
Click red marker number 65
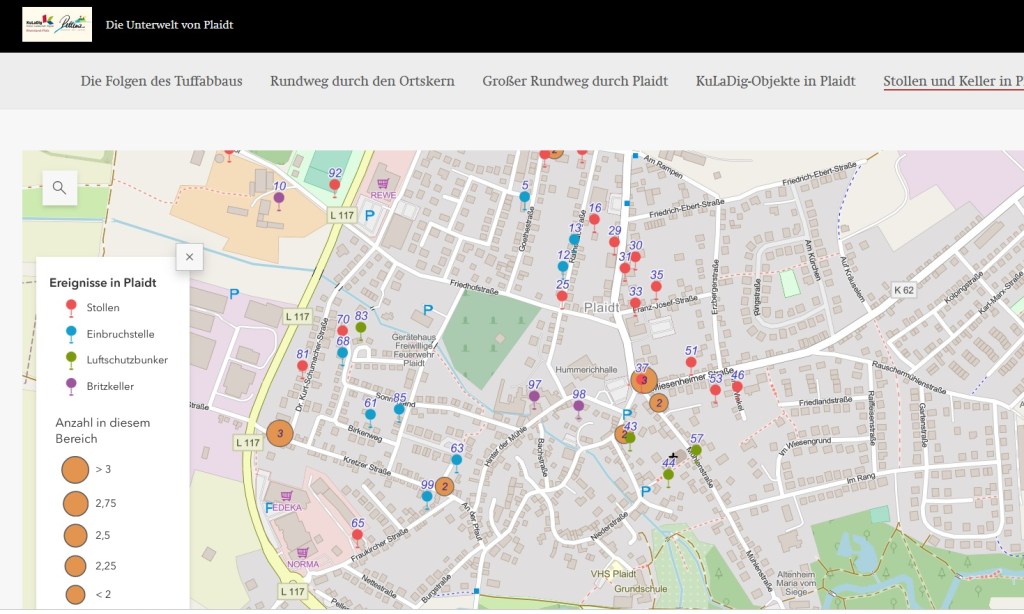[357, 535]
